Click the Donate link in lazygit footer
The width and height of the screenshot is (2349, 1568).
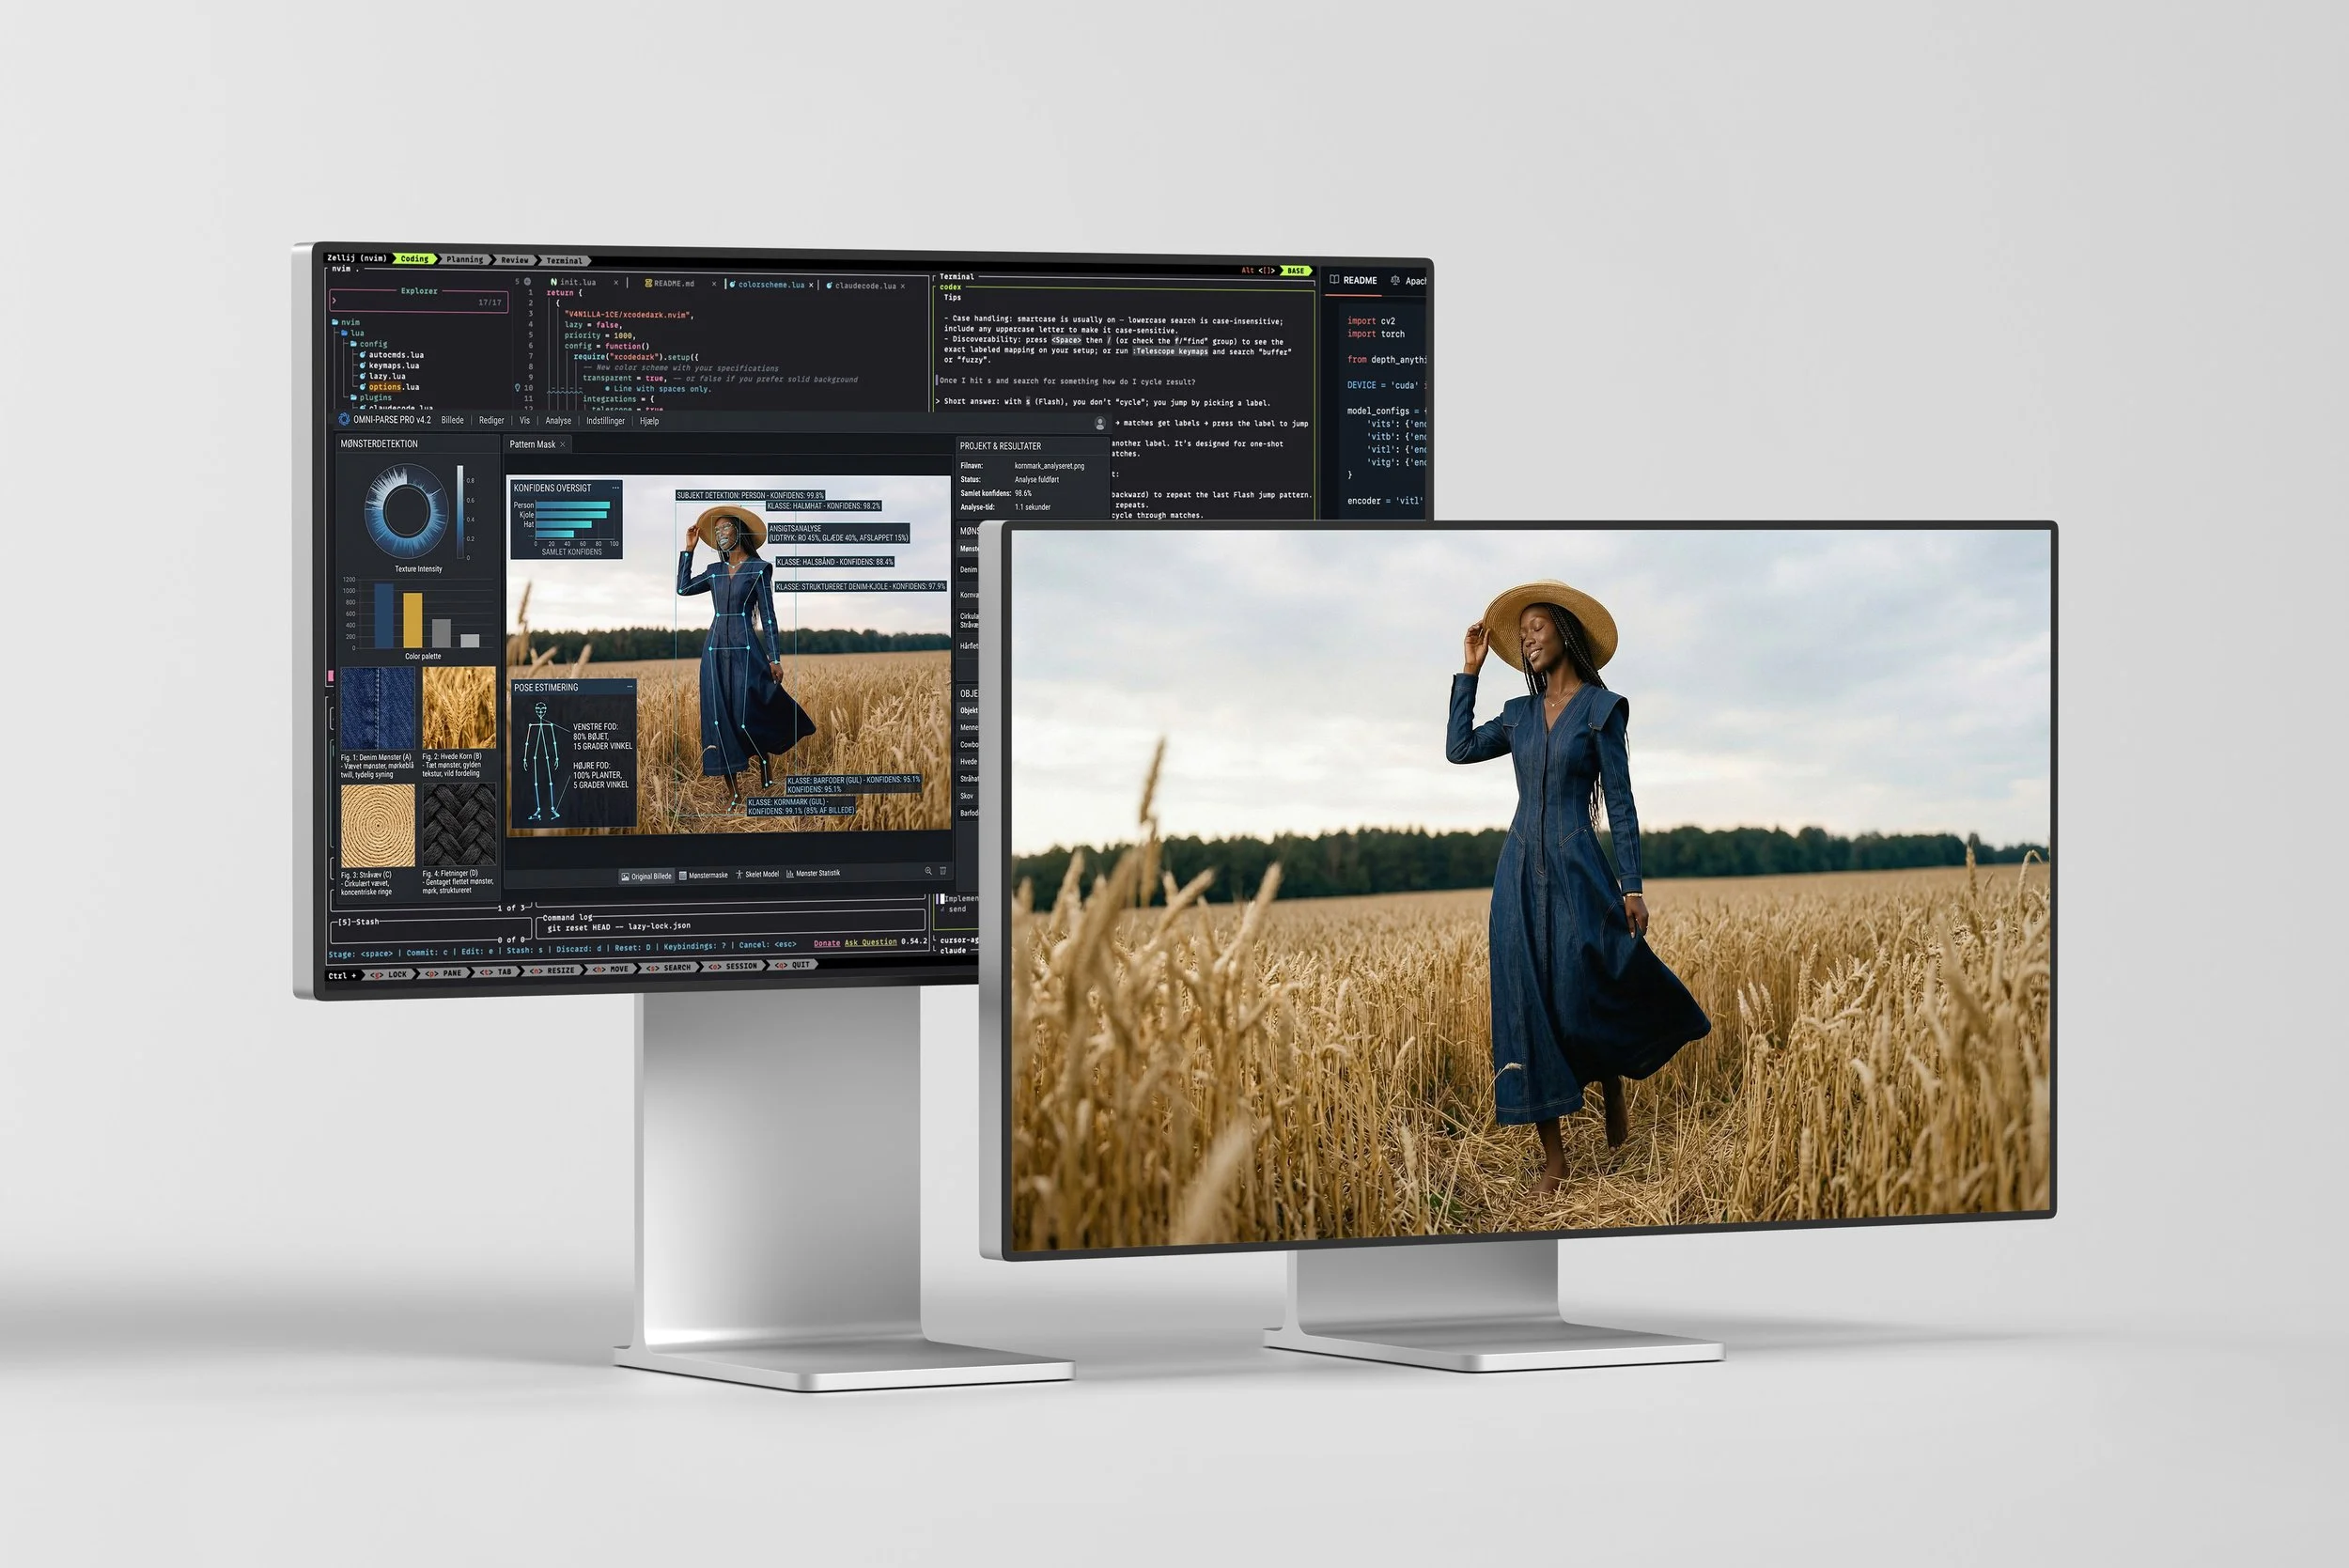(x=827, y=943)
